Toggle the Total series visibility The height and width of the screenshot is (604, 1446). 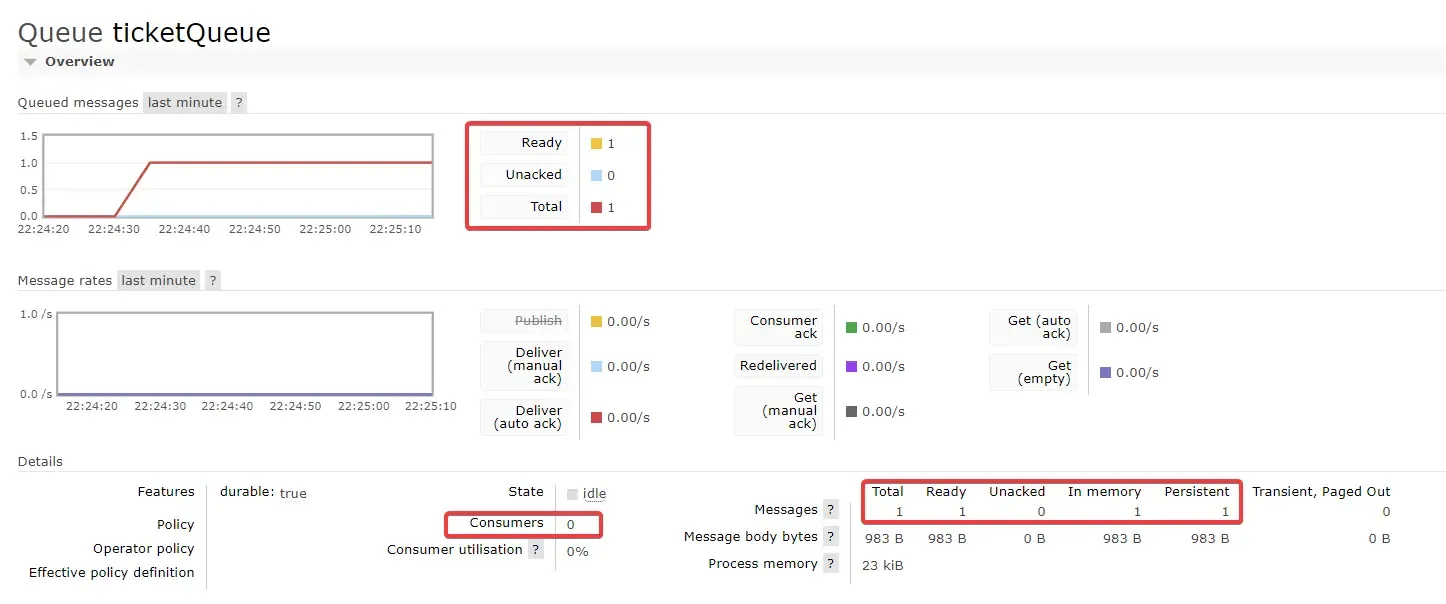522,206
